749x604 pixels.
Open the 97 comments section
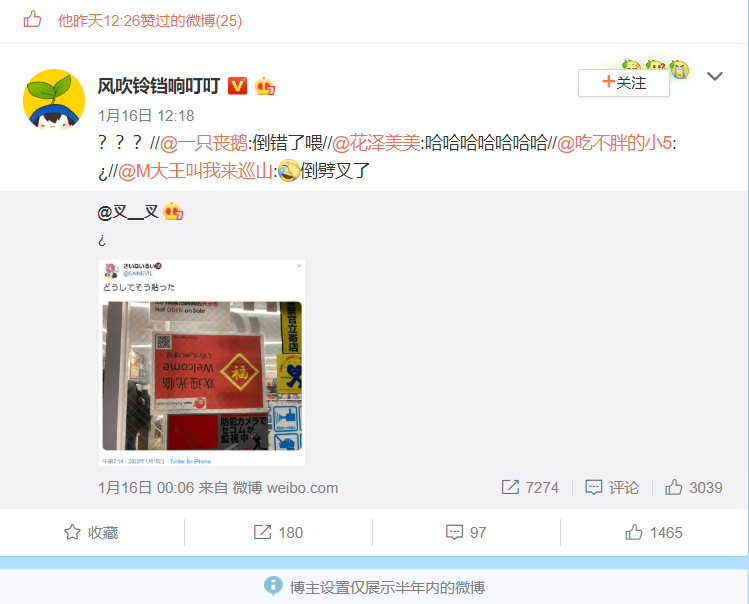(466, 532)
